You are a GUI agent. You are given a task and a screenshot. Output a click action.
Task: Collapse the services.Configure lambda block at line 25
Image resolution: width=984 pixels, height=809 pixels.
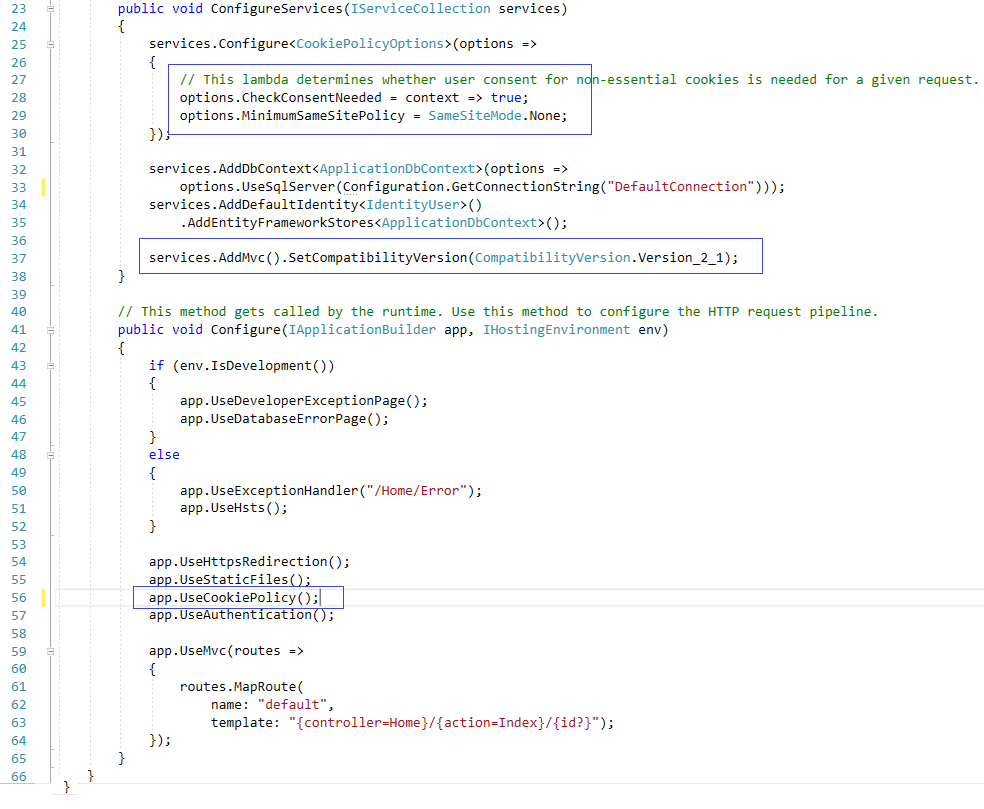(51, 45)
